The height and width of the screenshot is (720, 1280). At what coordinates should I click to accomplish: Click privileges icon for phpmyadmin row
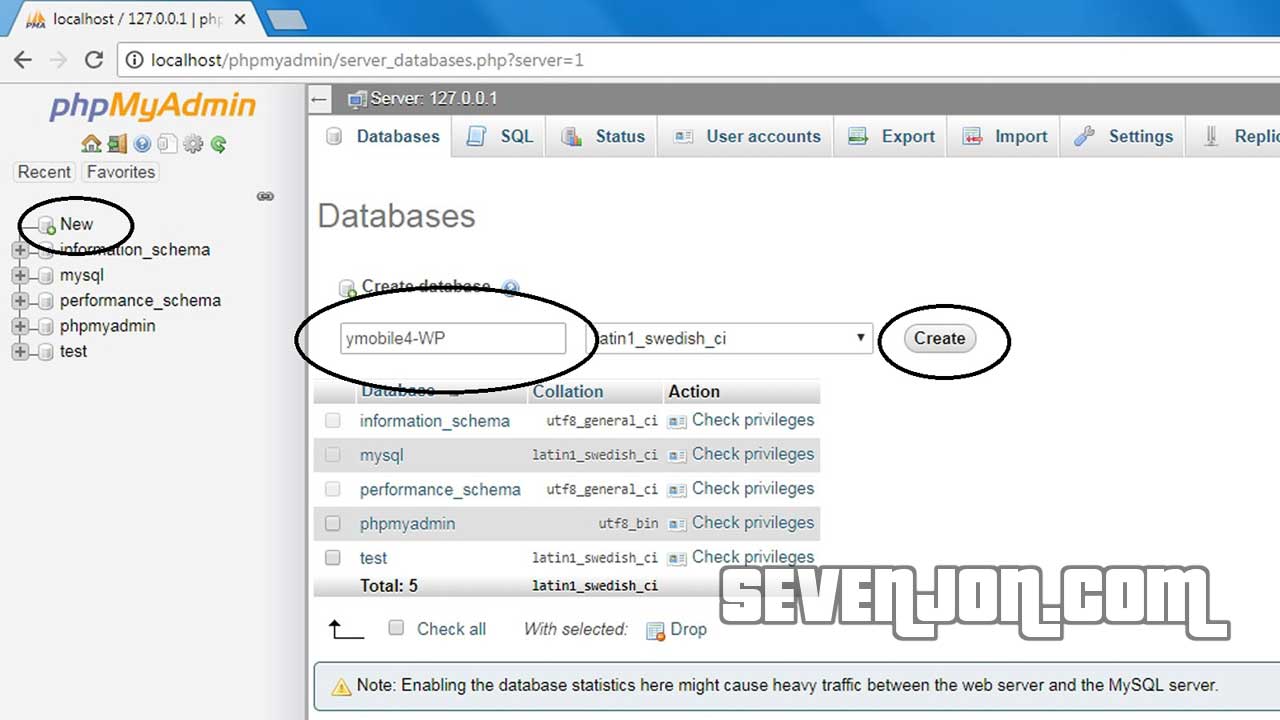click(x=677, y=524)
